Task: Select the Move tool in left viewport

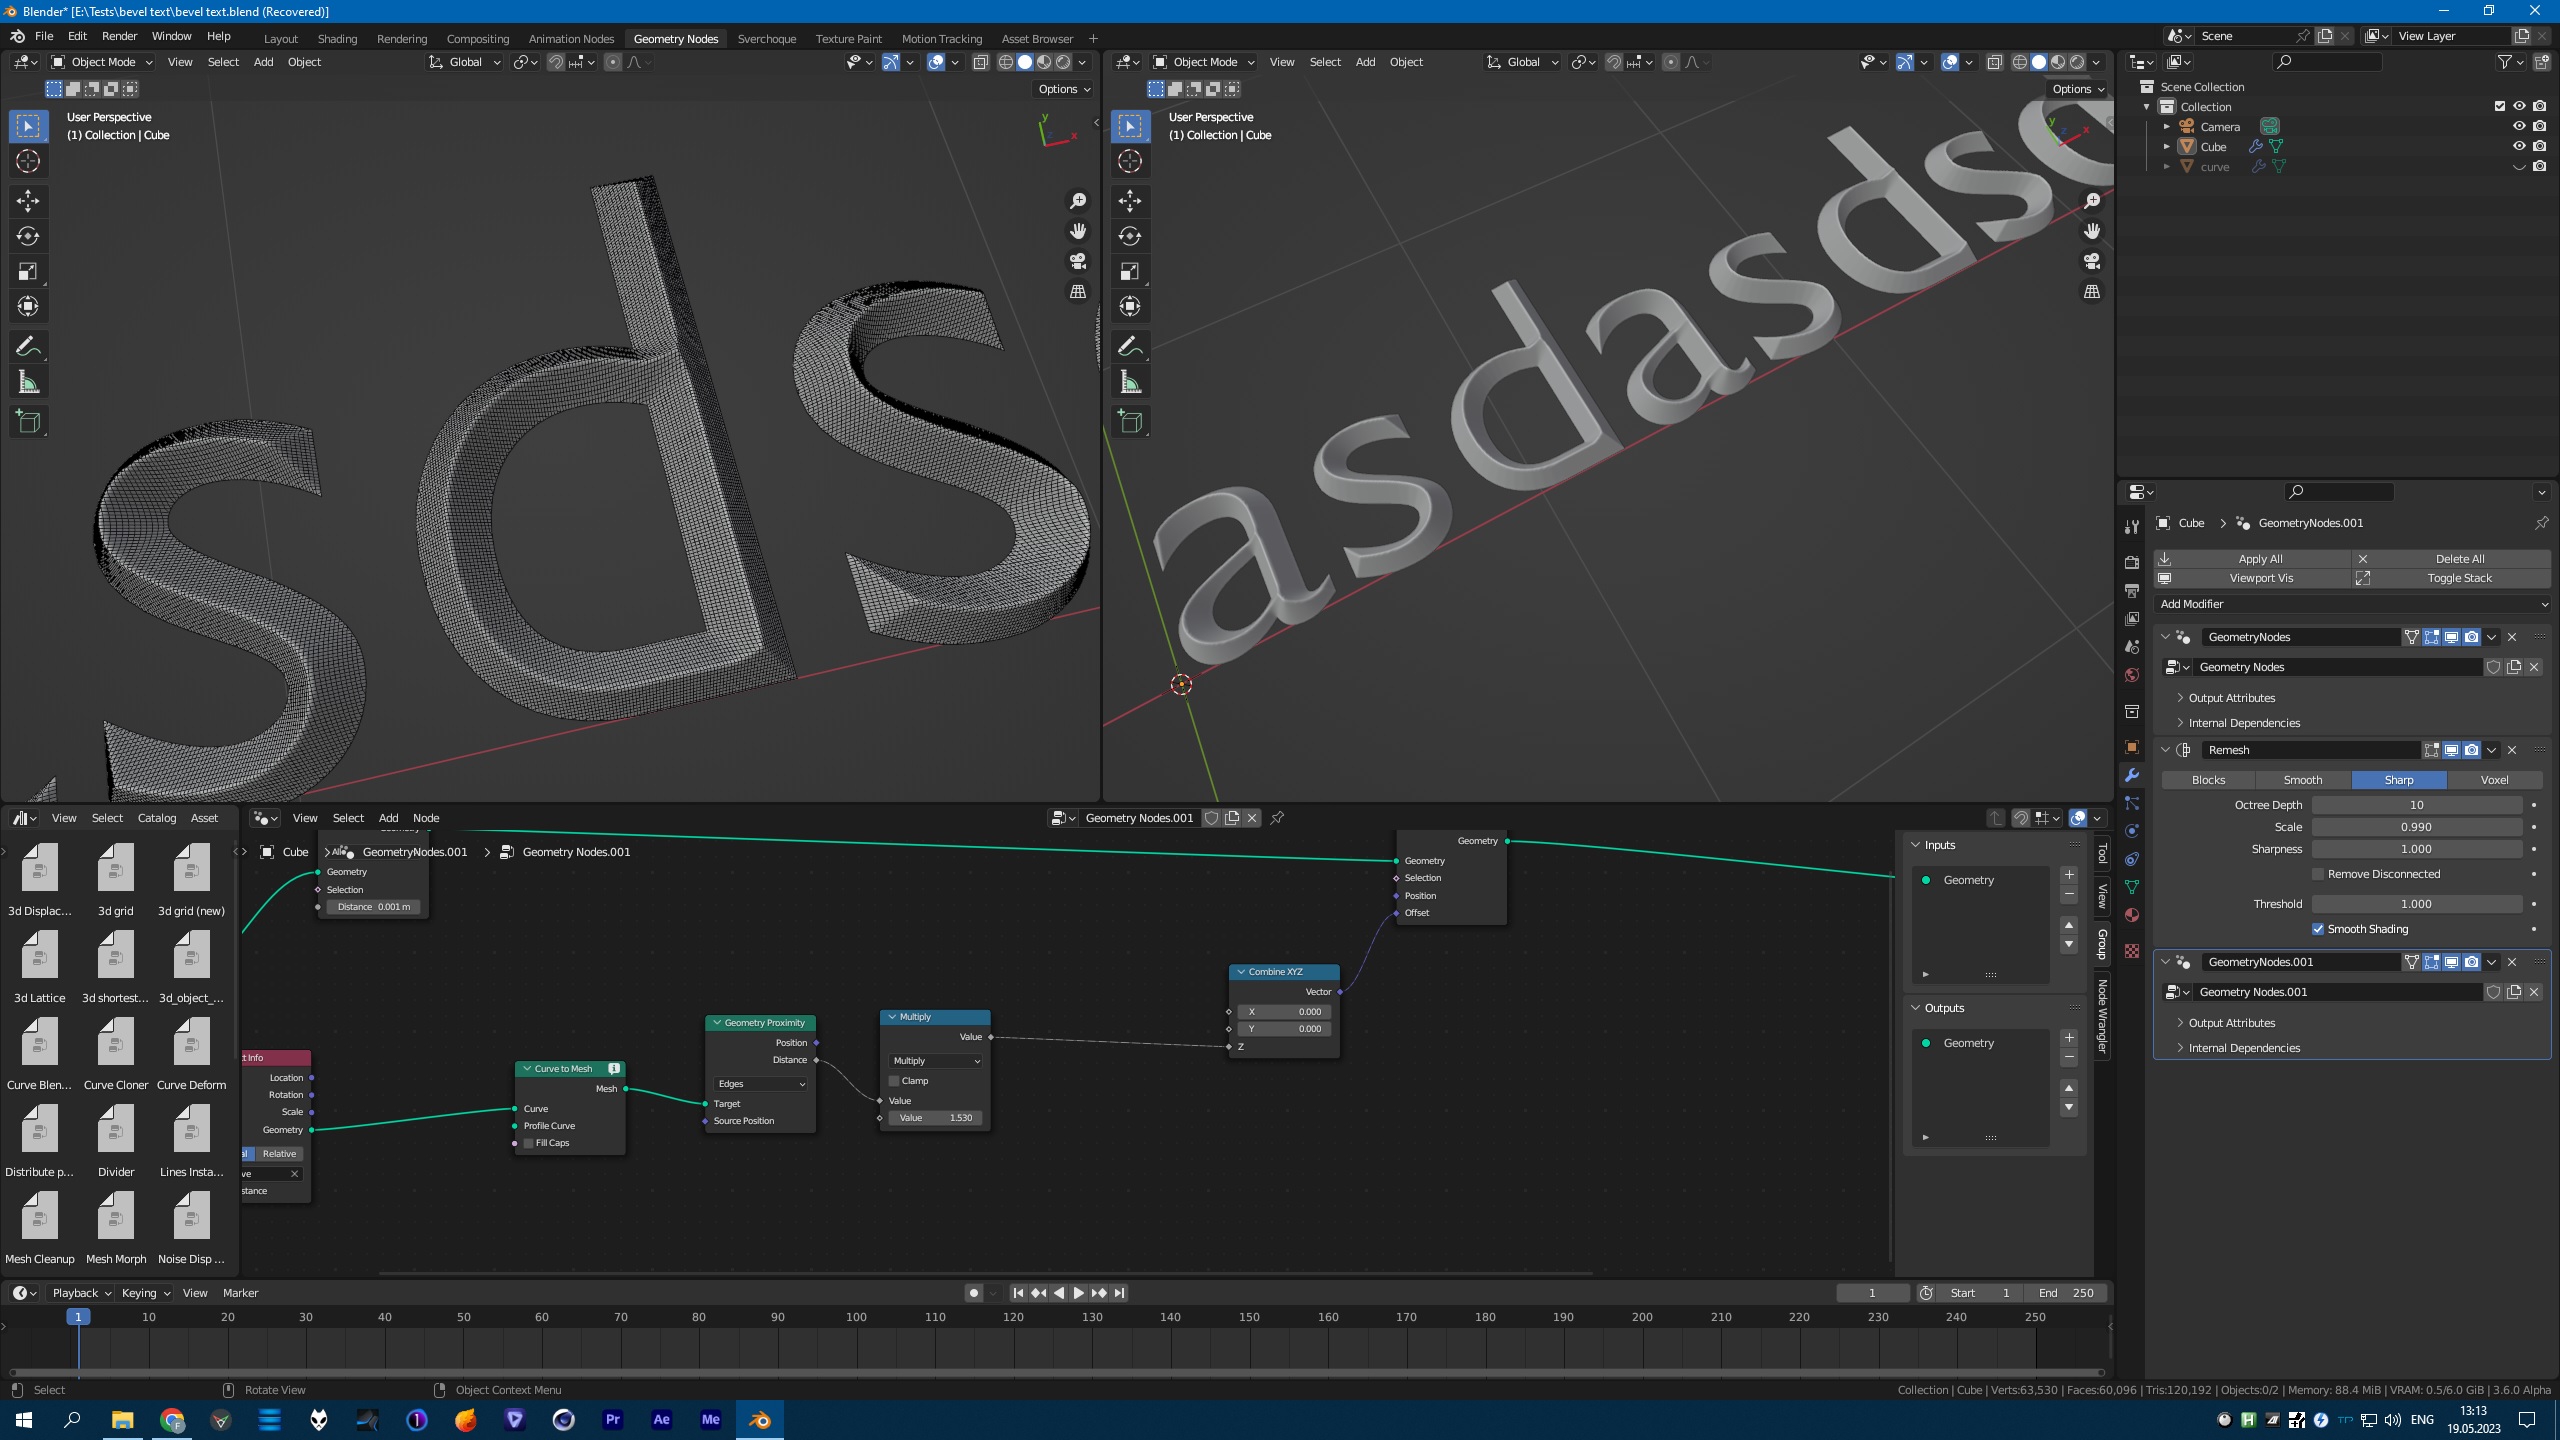Action: click(x=28, y=201)
